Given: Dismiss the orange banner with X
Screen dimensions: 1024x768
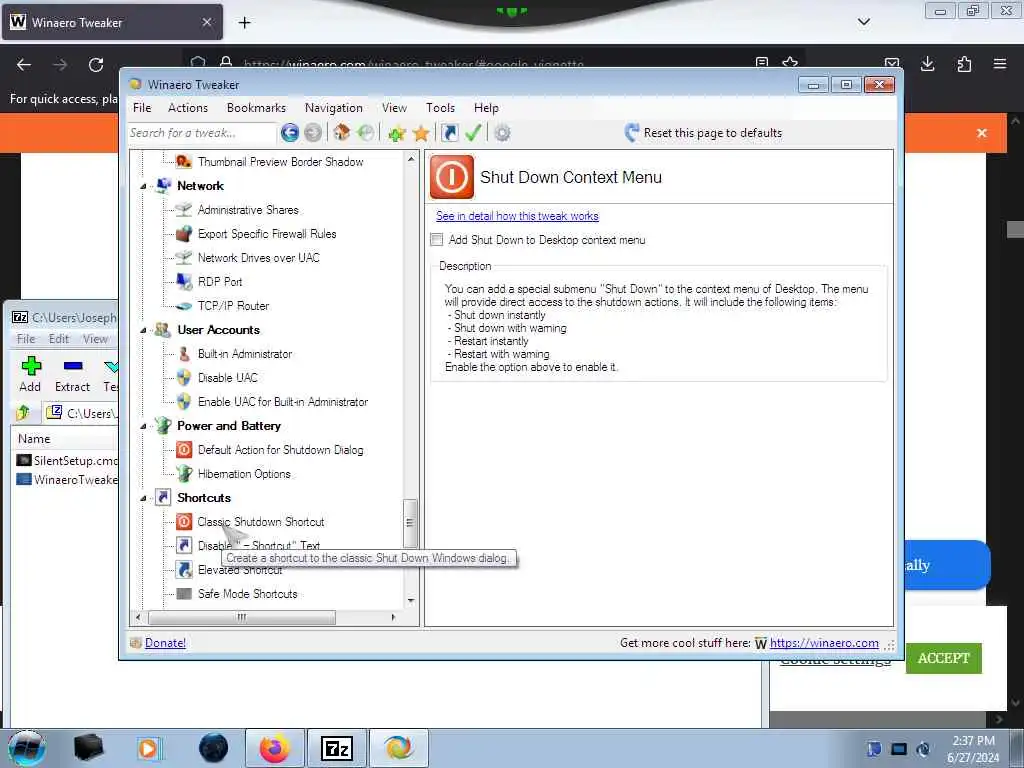Looking at the screenshot, I should click(982, 133).
